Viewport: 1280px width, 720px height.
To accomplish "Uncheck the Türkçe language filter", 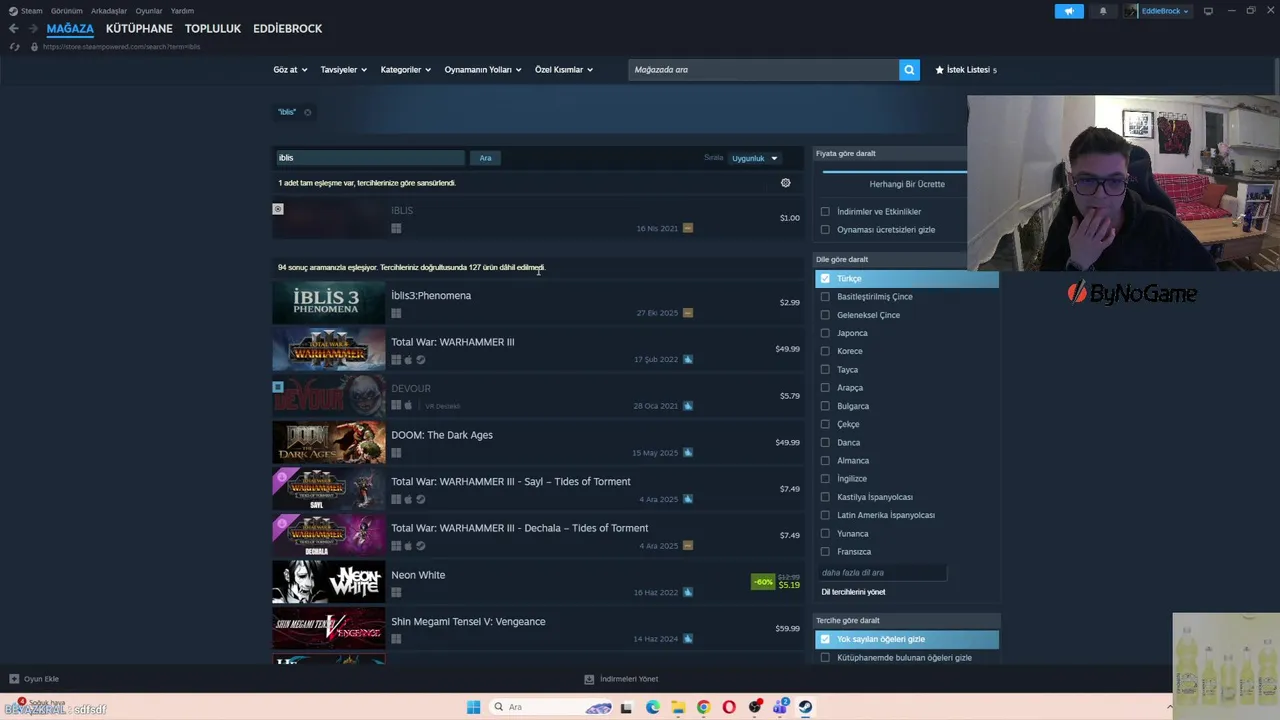I will [x=825, y=279].
